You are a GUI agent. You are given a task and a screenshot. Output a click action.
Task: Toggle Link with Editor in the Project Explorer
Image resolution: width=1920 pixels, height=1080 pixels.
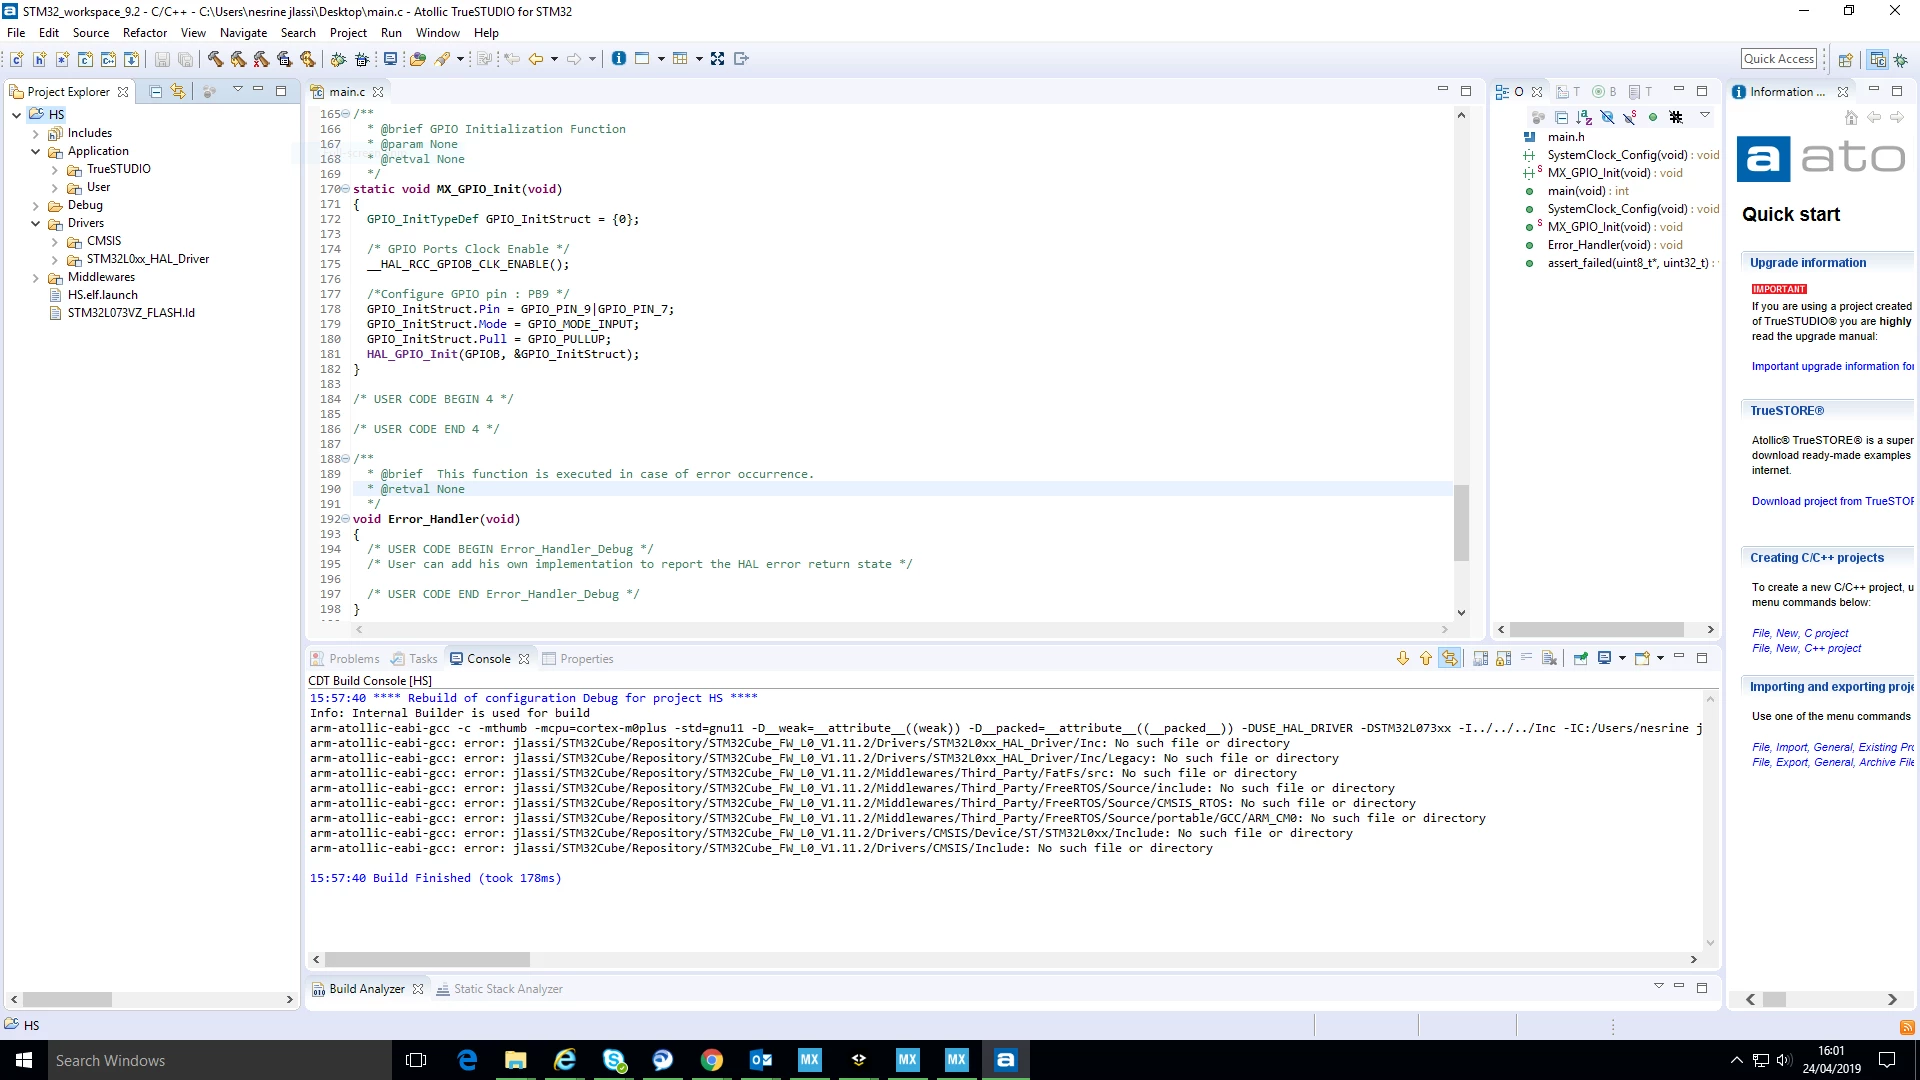point(178,91)
